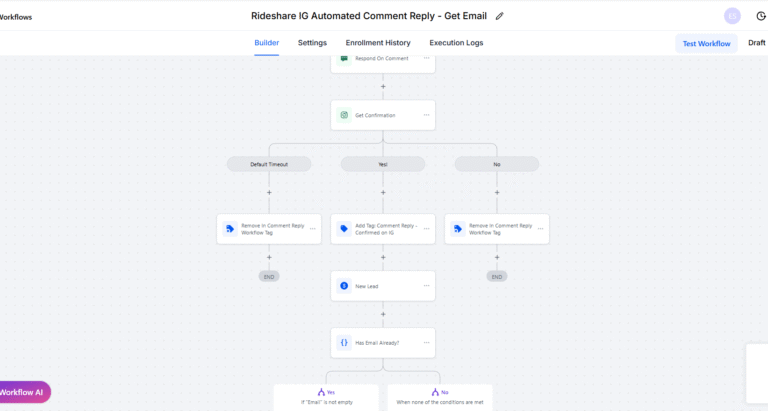
Task: Open the Workflow AI assistant
Action: pyautogui.click(x=24, y=392)
